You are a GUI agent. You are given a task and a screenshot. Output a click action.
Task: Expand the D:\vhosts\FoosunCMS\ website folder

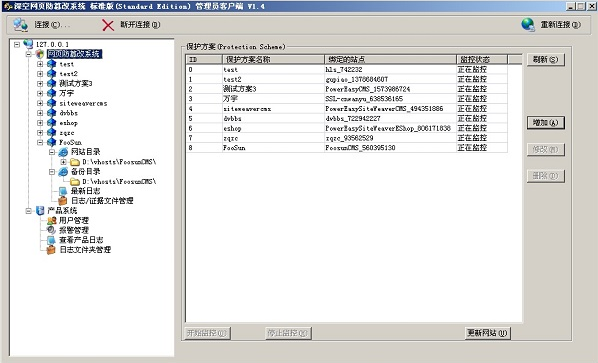click(64, 162)
